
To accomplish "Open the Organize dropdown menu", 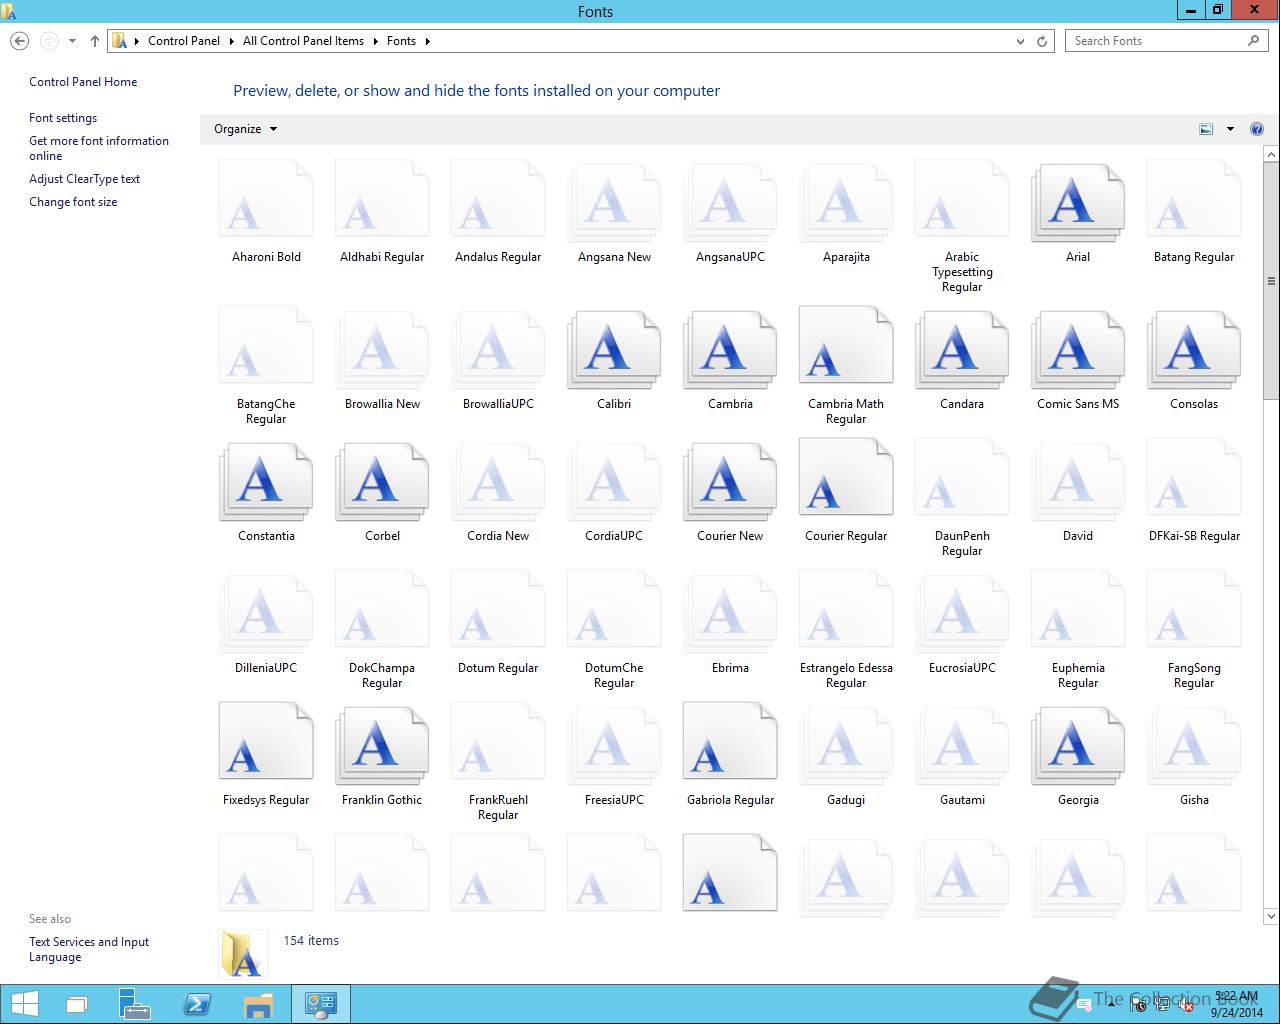I will pos(246,129).
